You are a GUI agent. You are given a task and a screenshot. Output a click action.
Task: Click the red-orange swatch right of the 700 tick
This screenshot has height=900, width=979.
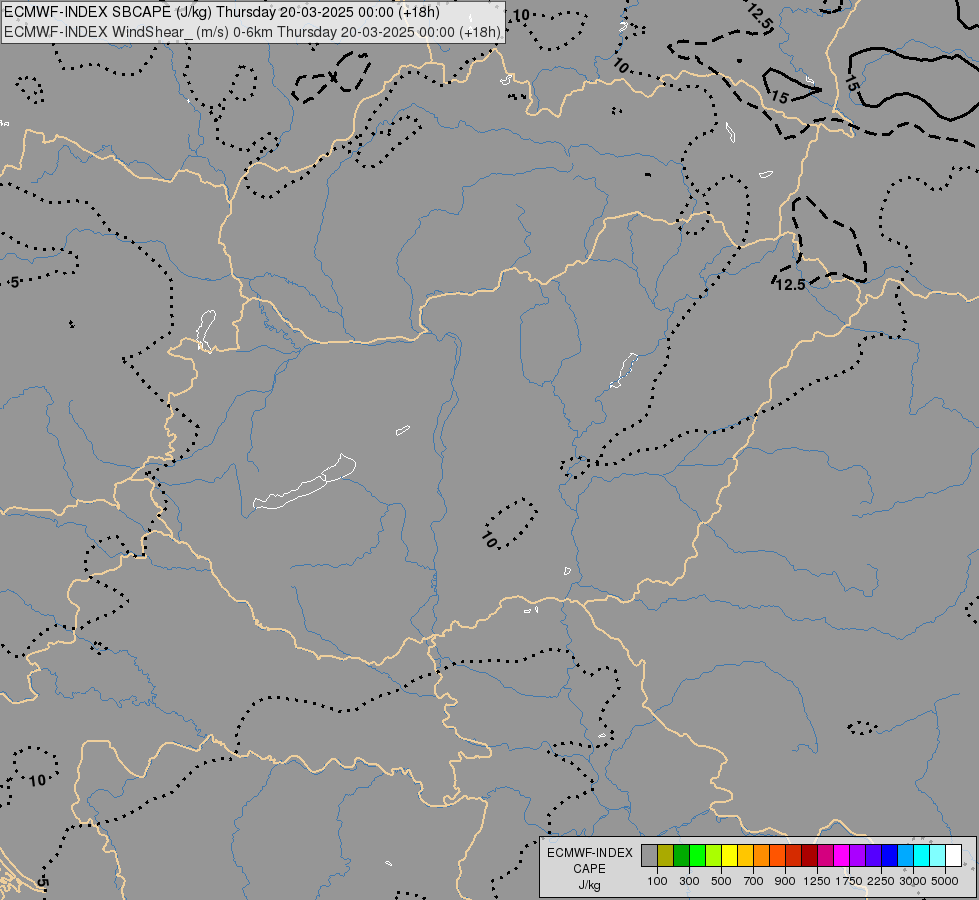(778, 856)
